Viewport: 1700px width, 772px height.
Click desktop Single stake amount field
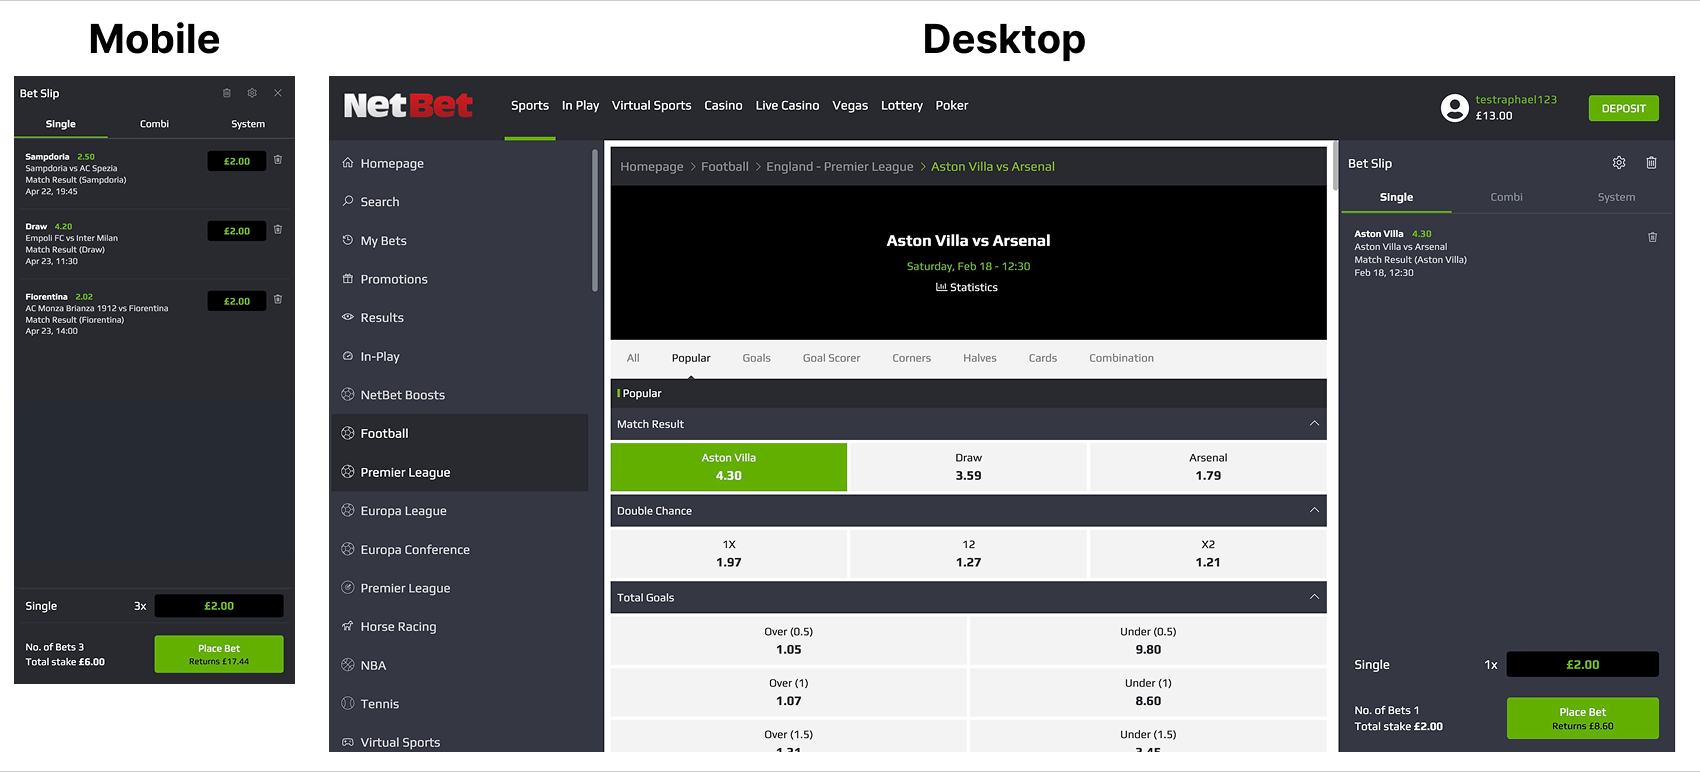pos(1582,665)
